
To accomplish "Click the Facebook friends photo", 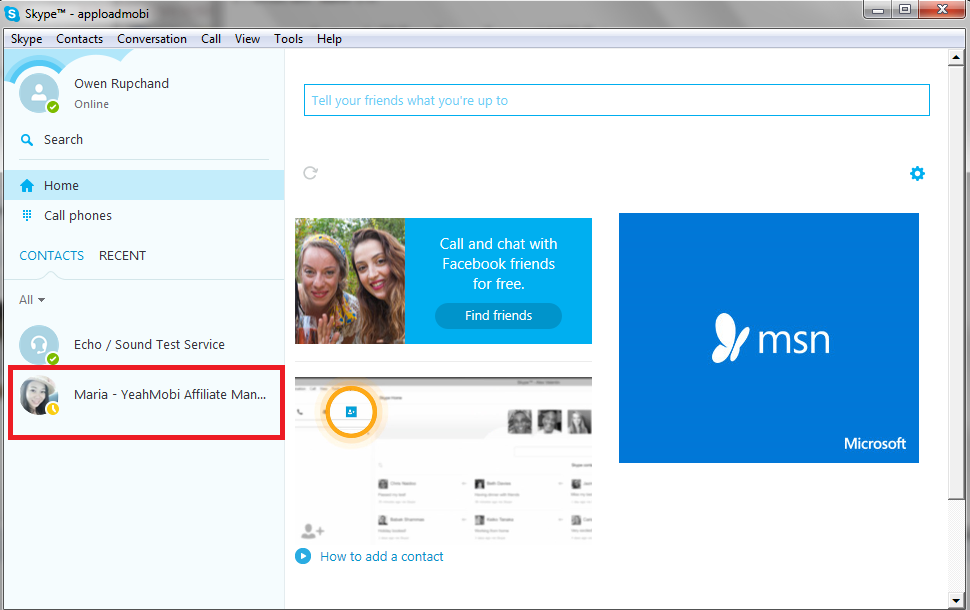I will (350, 281).
